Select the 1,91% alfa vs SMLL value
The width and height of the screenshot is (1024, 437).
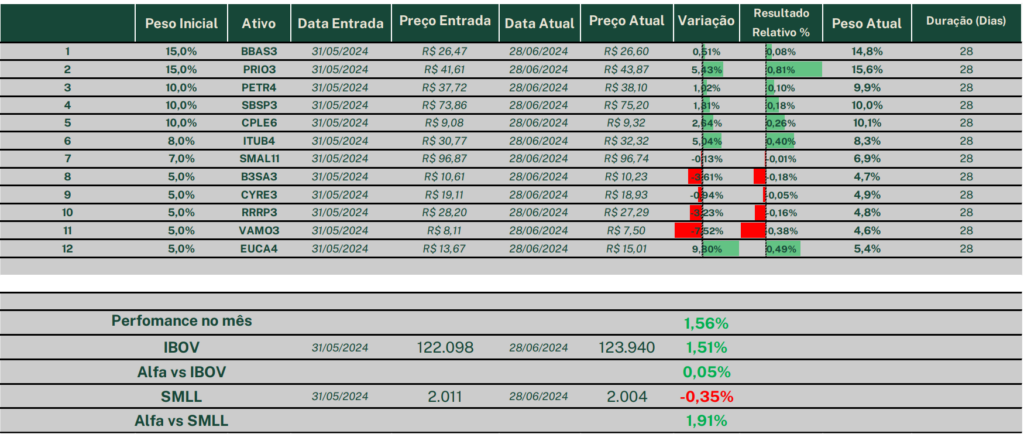706,421
